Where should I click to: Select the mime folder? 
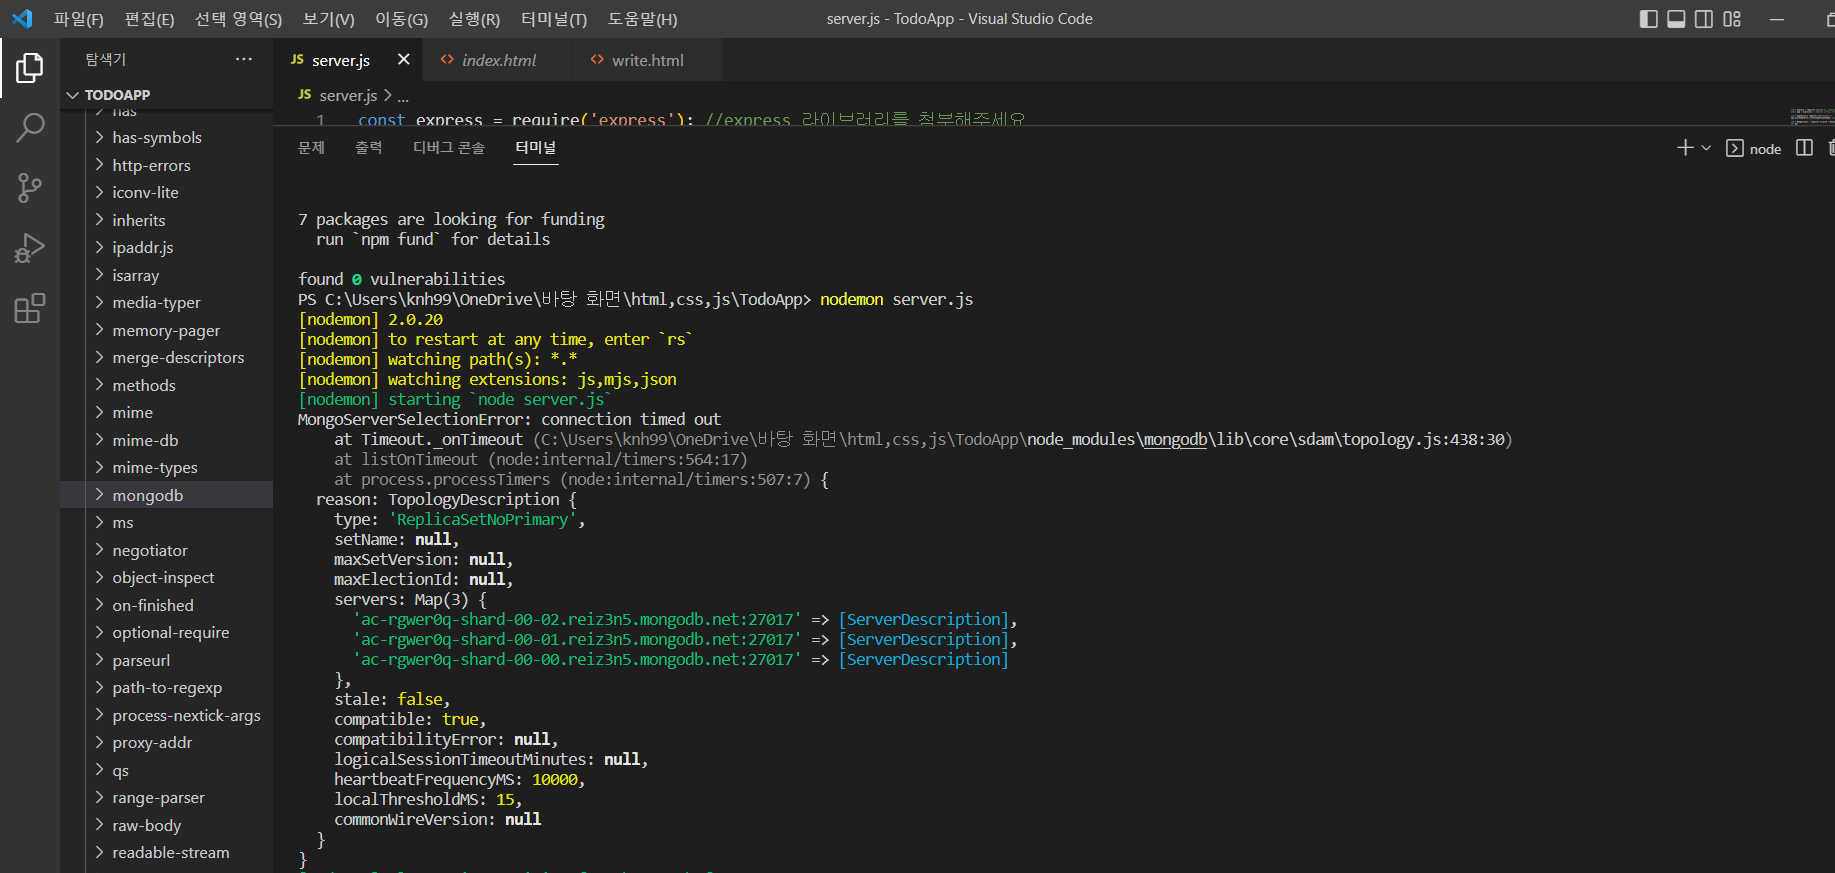click(x=166, y=412)
